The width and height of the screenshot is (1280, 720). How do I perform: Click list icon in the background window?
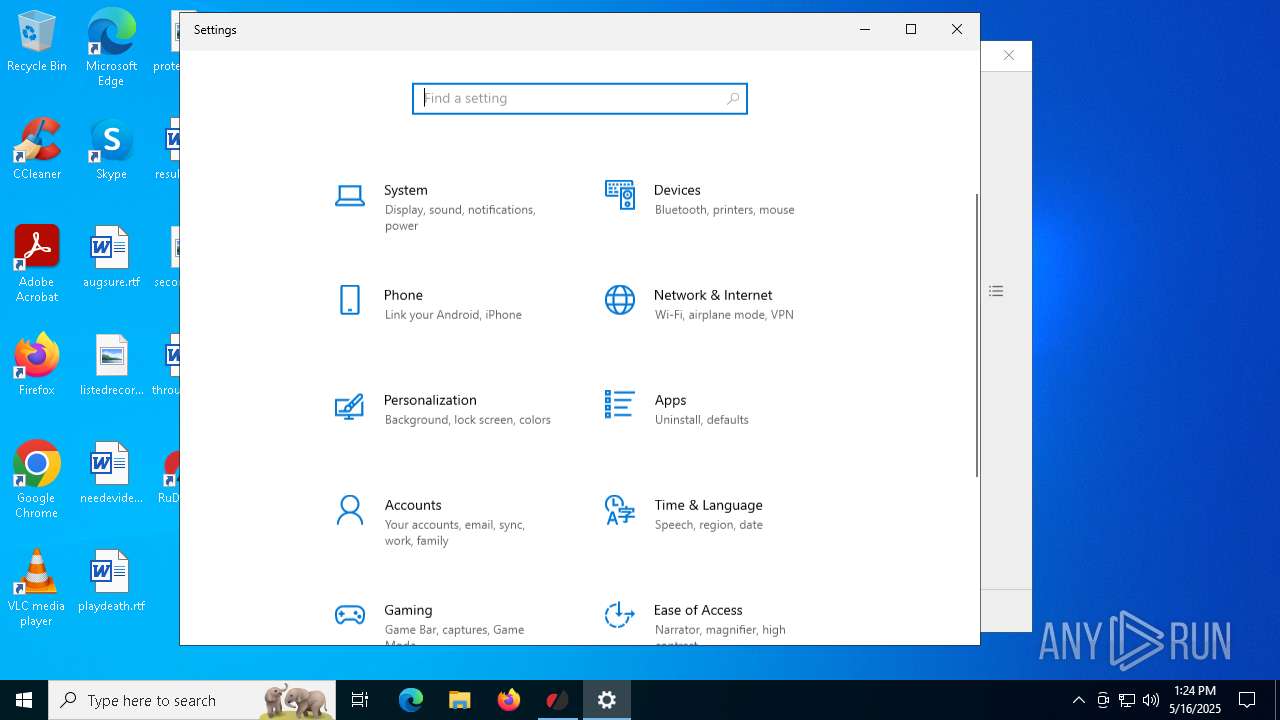point(995,291)
